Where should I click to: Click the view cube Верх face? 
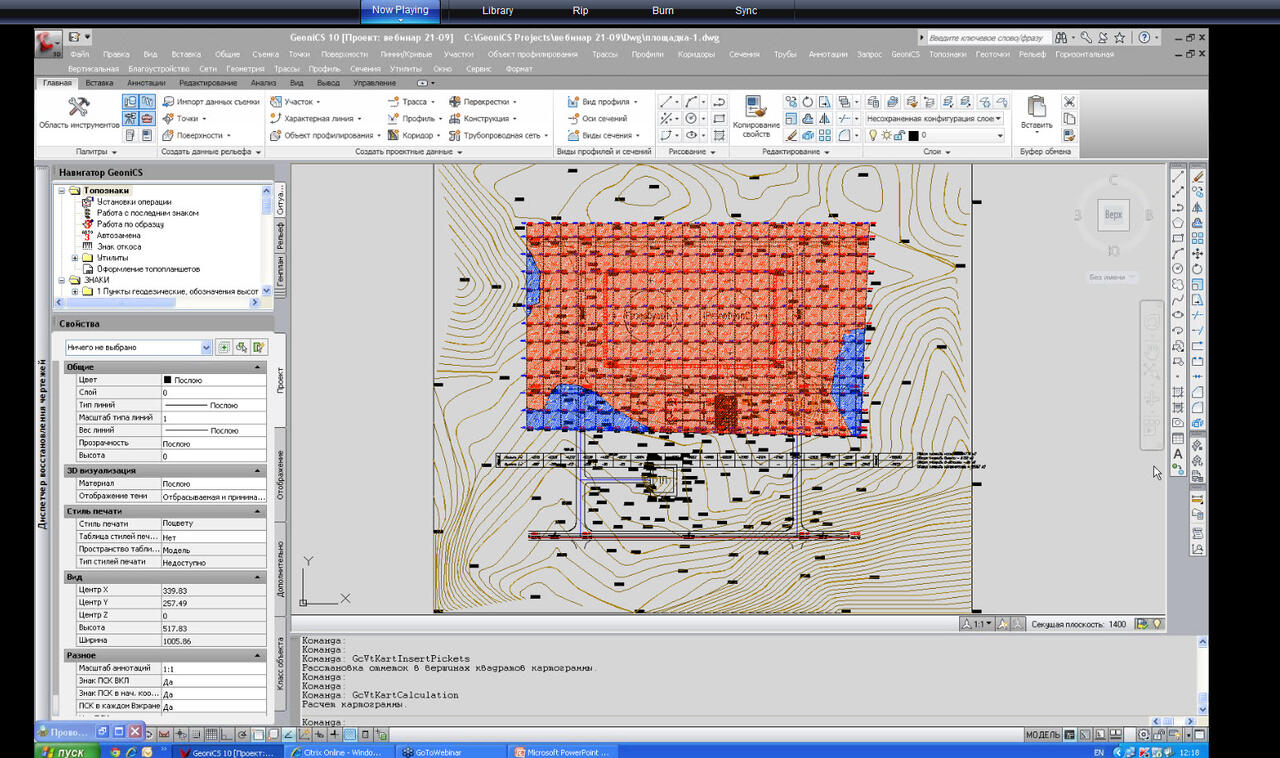[x=1113, y=215]
